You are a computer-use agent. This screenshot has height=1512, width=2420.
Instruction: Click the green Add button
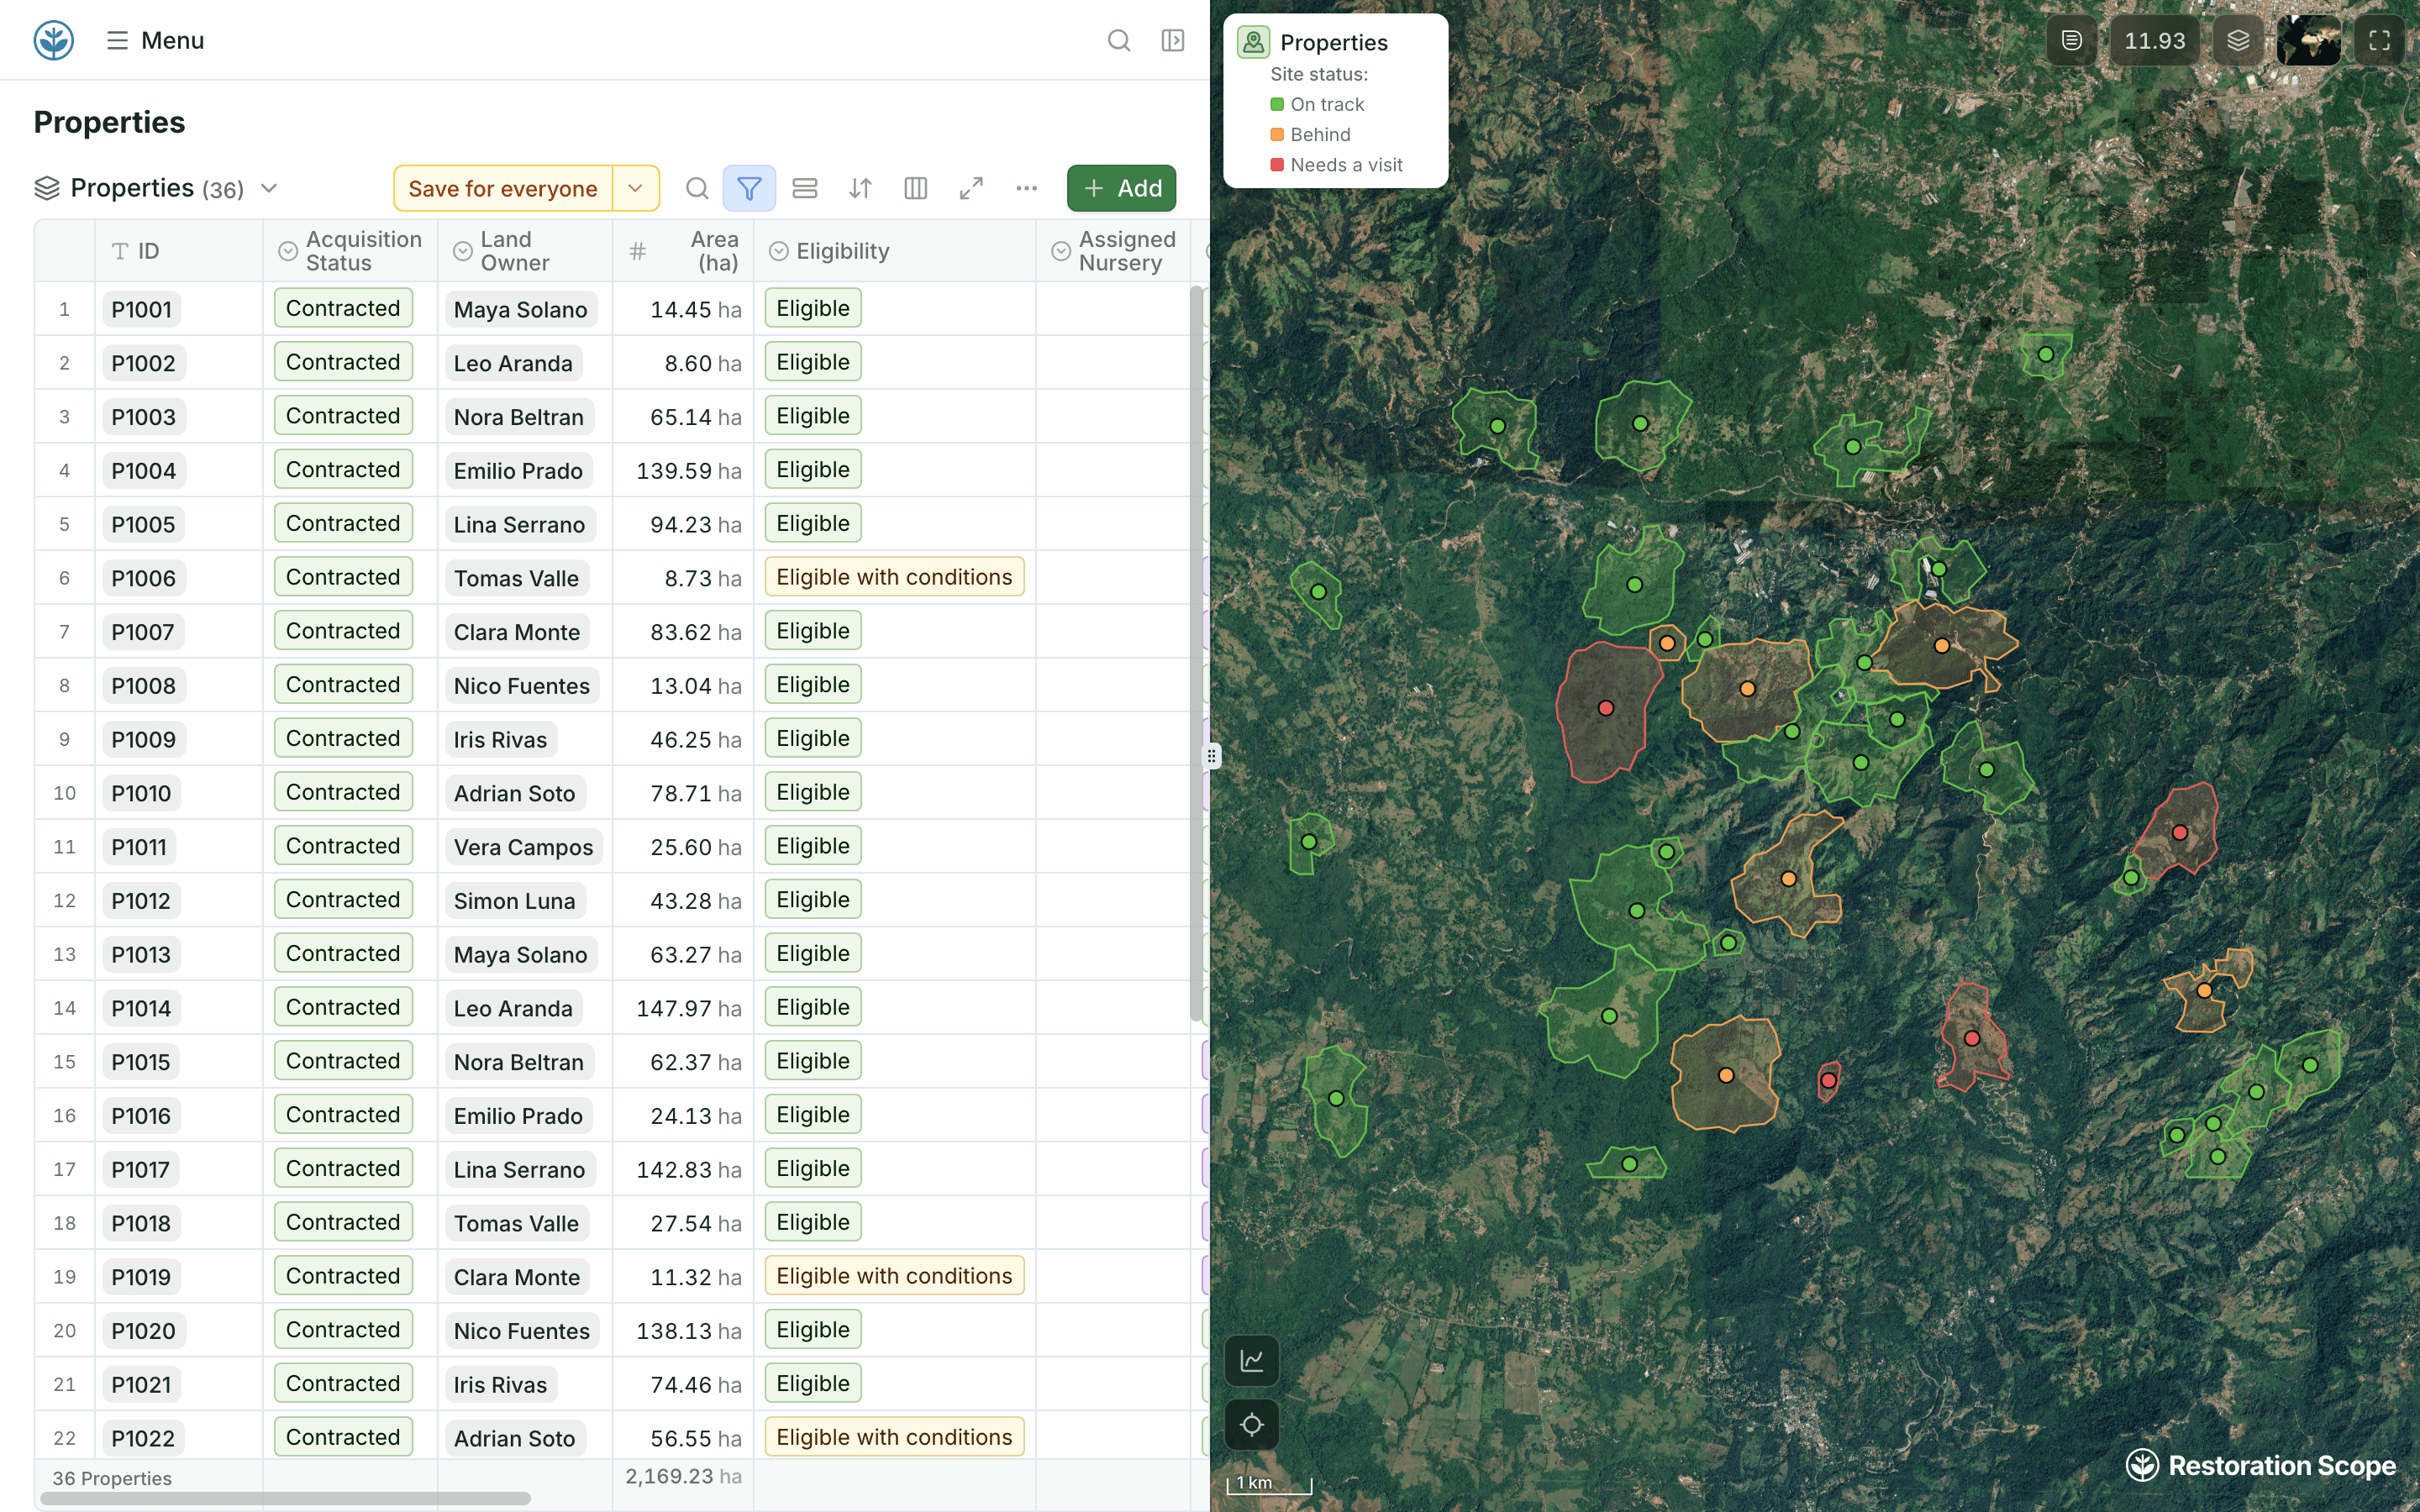[x=1121, y=188]
